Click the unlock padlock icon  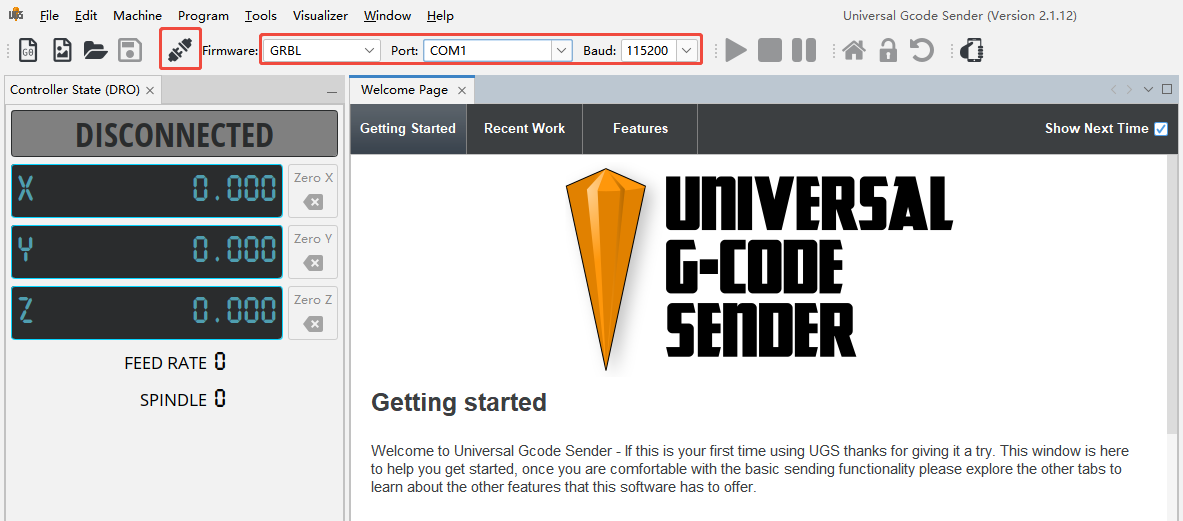(888, 51)
